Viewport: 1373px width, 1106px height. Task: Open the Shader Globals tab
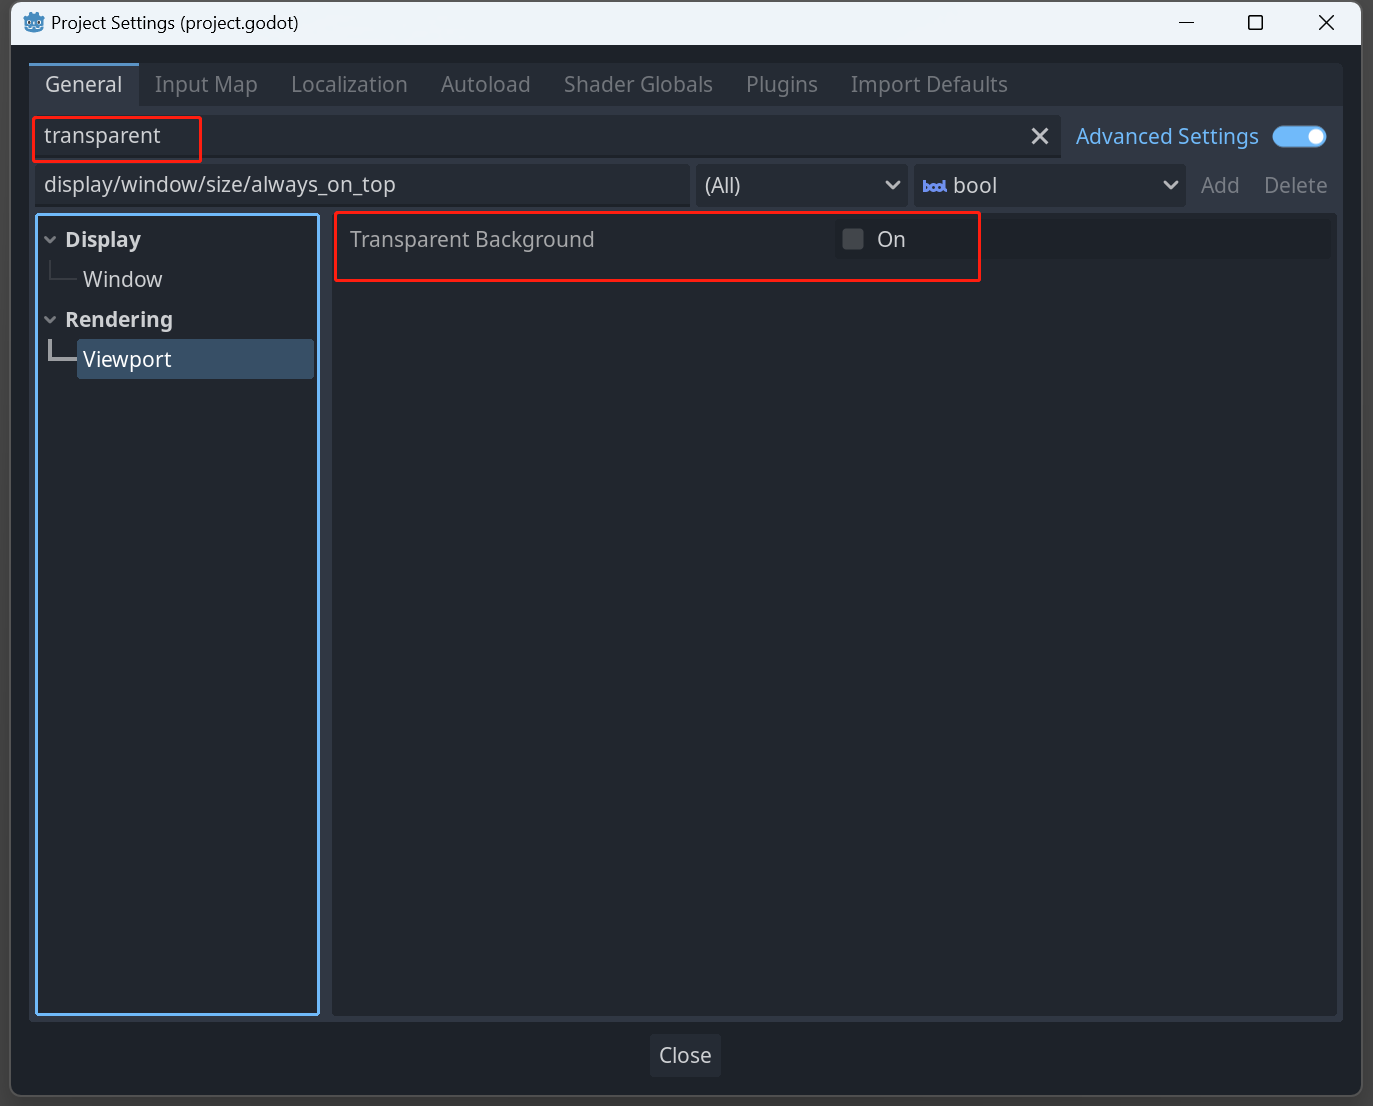tap(637, 84)
